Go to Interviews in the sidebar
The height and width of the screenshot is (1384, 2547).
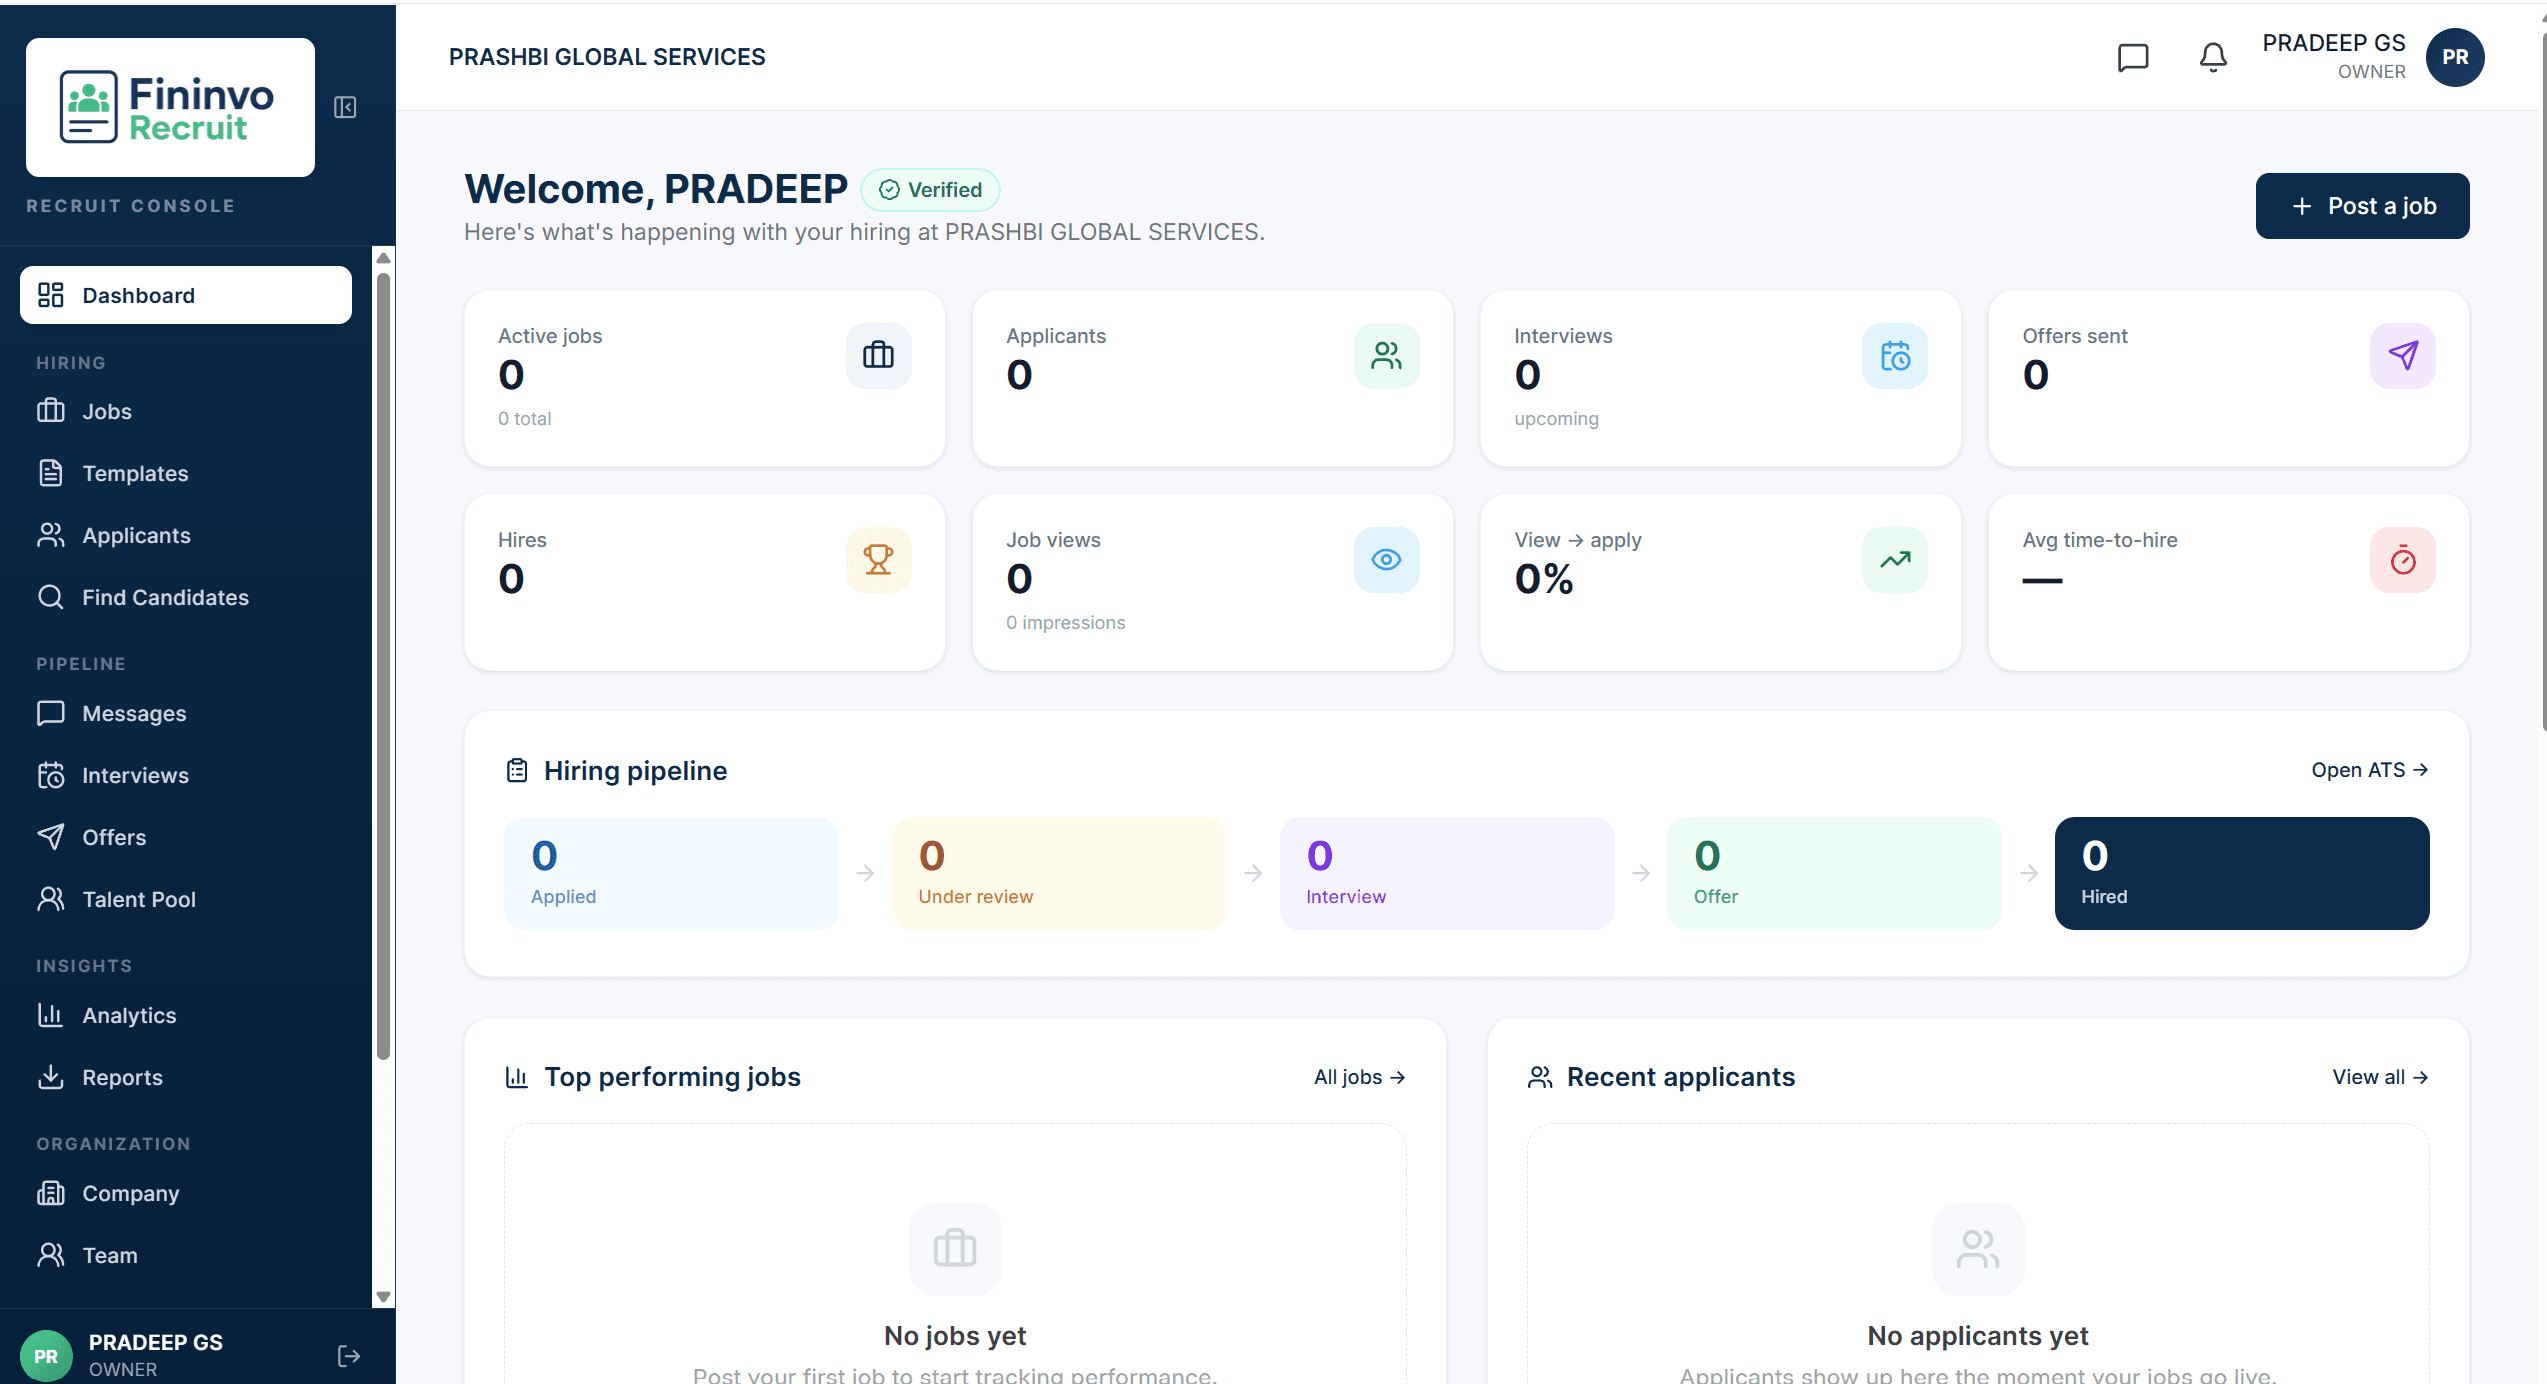[186, 775]
